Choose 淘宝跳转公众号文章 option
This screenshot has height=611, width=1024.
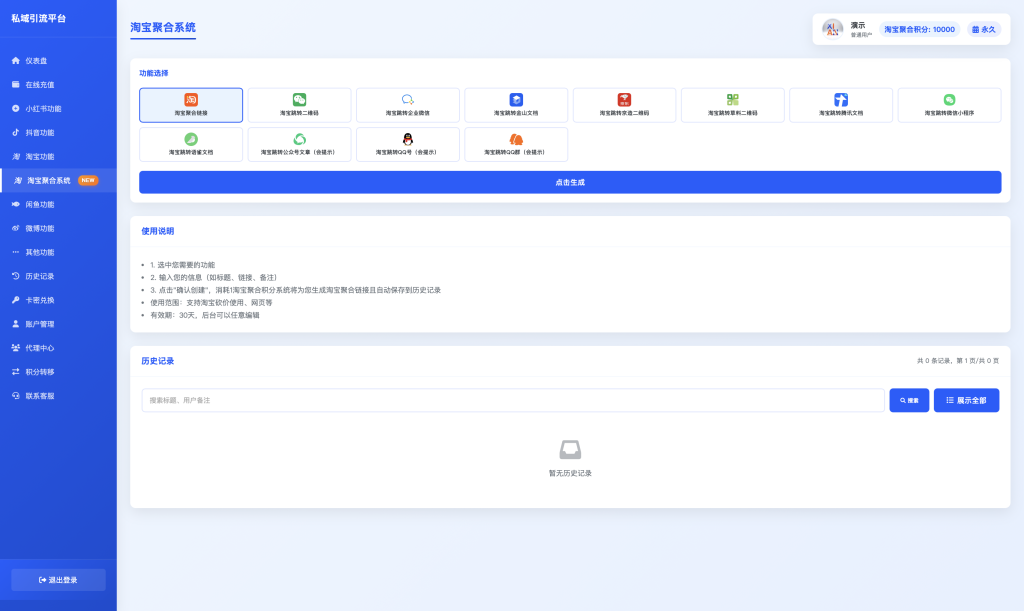pyautogui.click(x=299, y=144)
